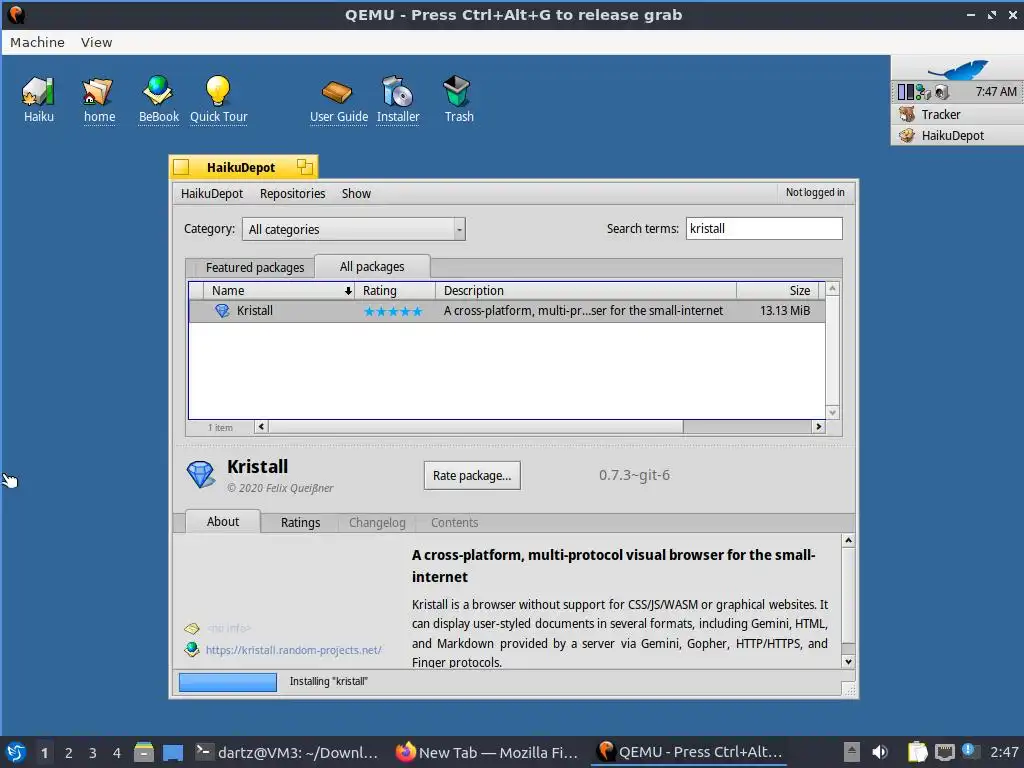Expand the hidden tray icons arrow
1024x768 pixels.
coord(851,752)
